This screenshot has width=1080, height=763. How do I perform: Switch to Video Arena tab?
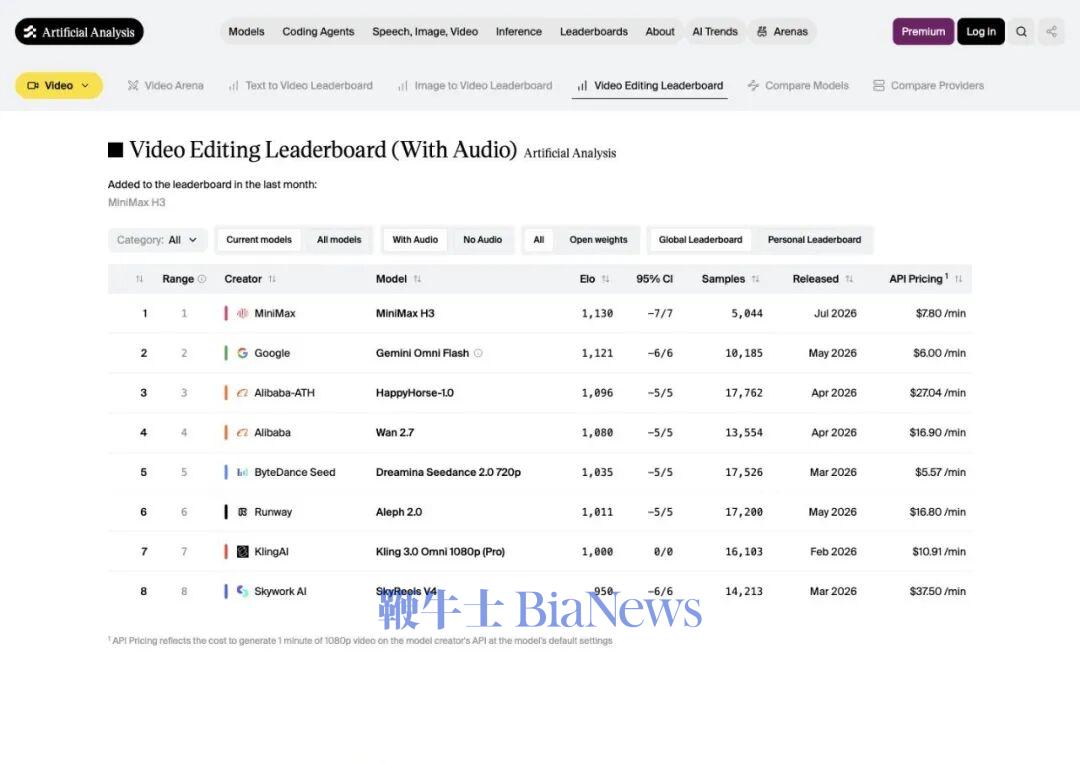(165, 85)
